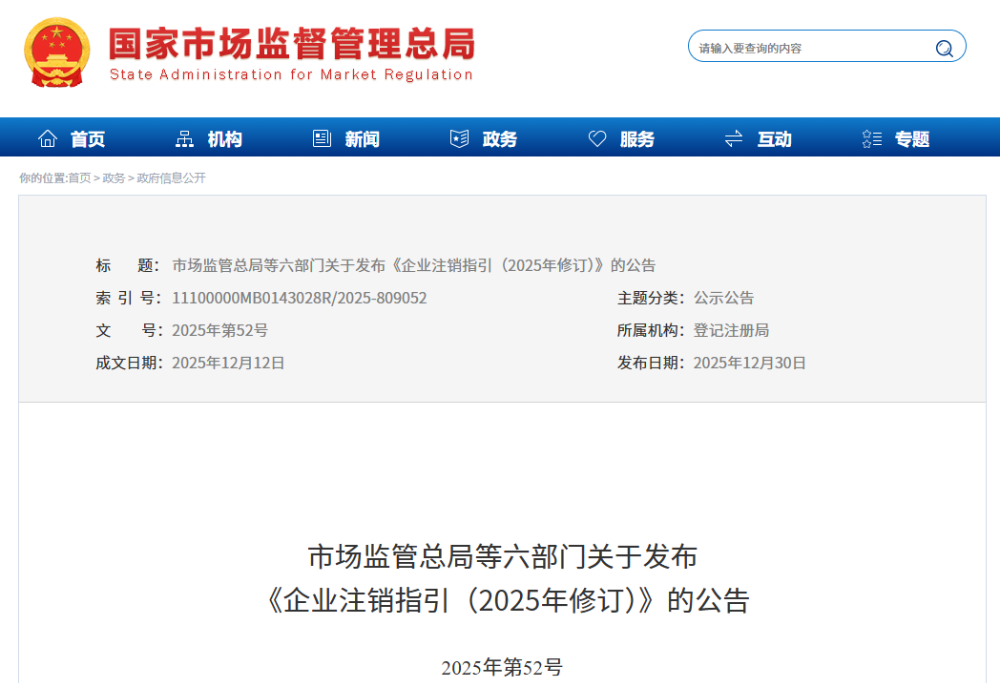Select the 机构 organization icon
Viewport: 1000px width, 683px height.
[x=184, y=138]
